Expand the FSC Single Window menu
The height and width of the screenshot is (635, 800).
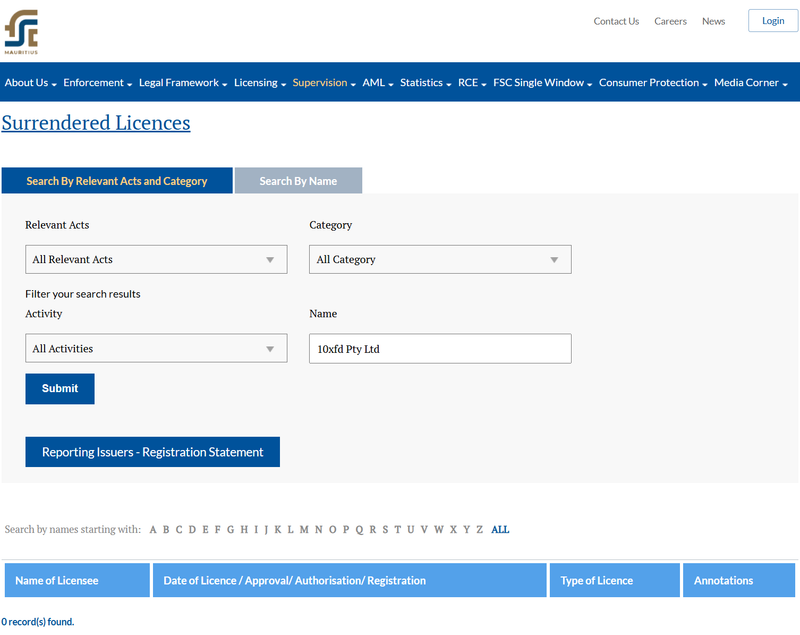(x=542, y=83)
